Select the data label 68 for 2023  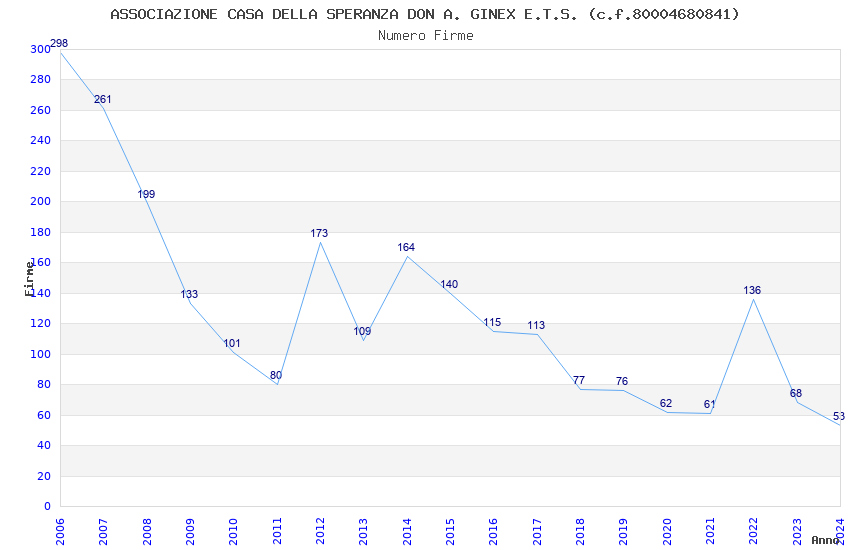pos(796,393)
